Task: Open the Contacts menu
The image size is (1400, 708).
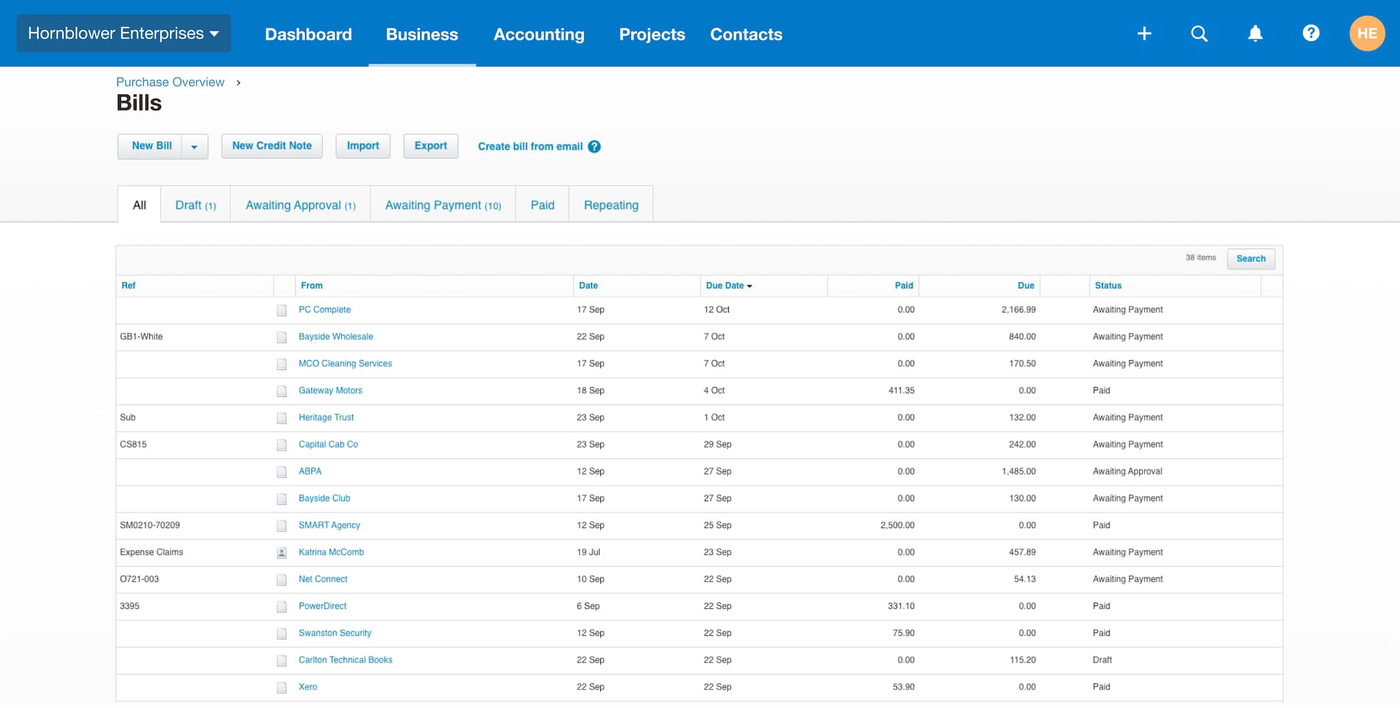Action: click(746, 34)
